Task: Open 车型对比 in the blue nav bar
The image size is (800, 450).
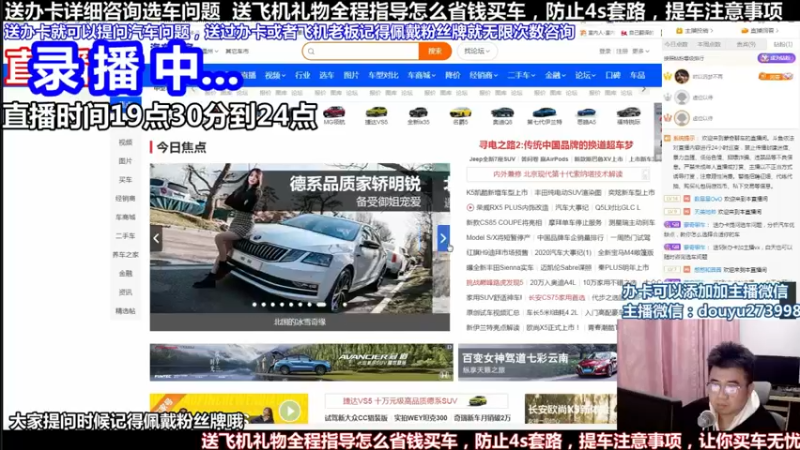Action: (x=383, y=76)
